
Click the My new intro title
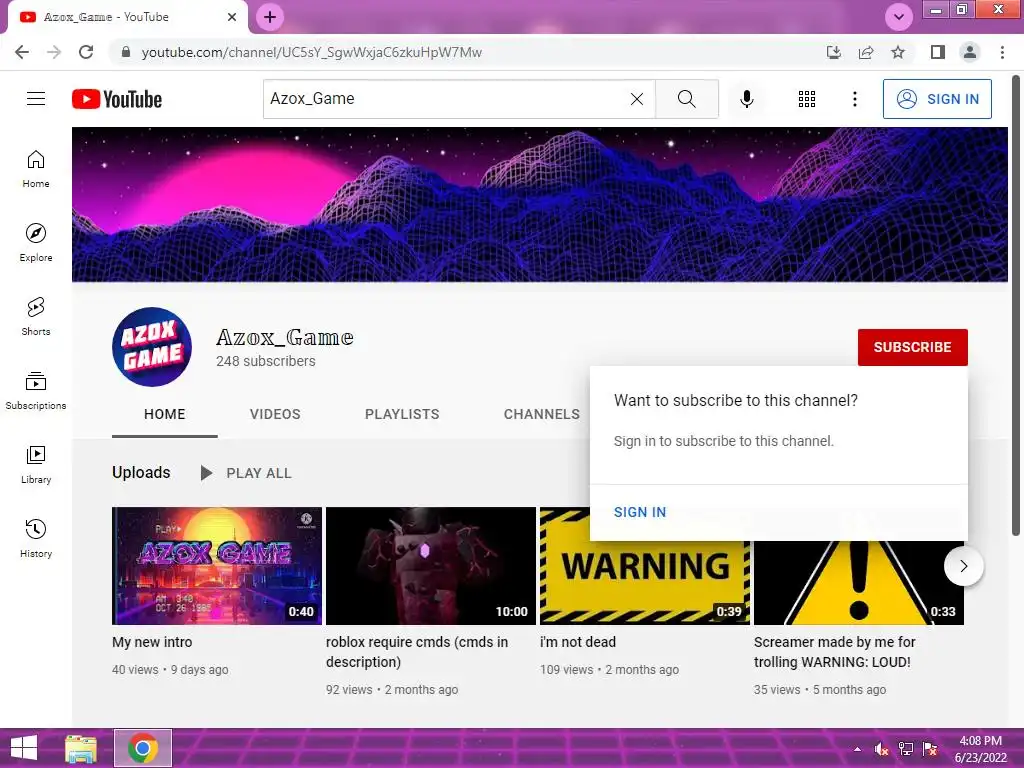click(152, 642)
